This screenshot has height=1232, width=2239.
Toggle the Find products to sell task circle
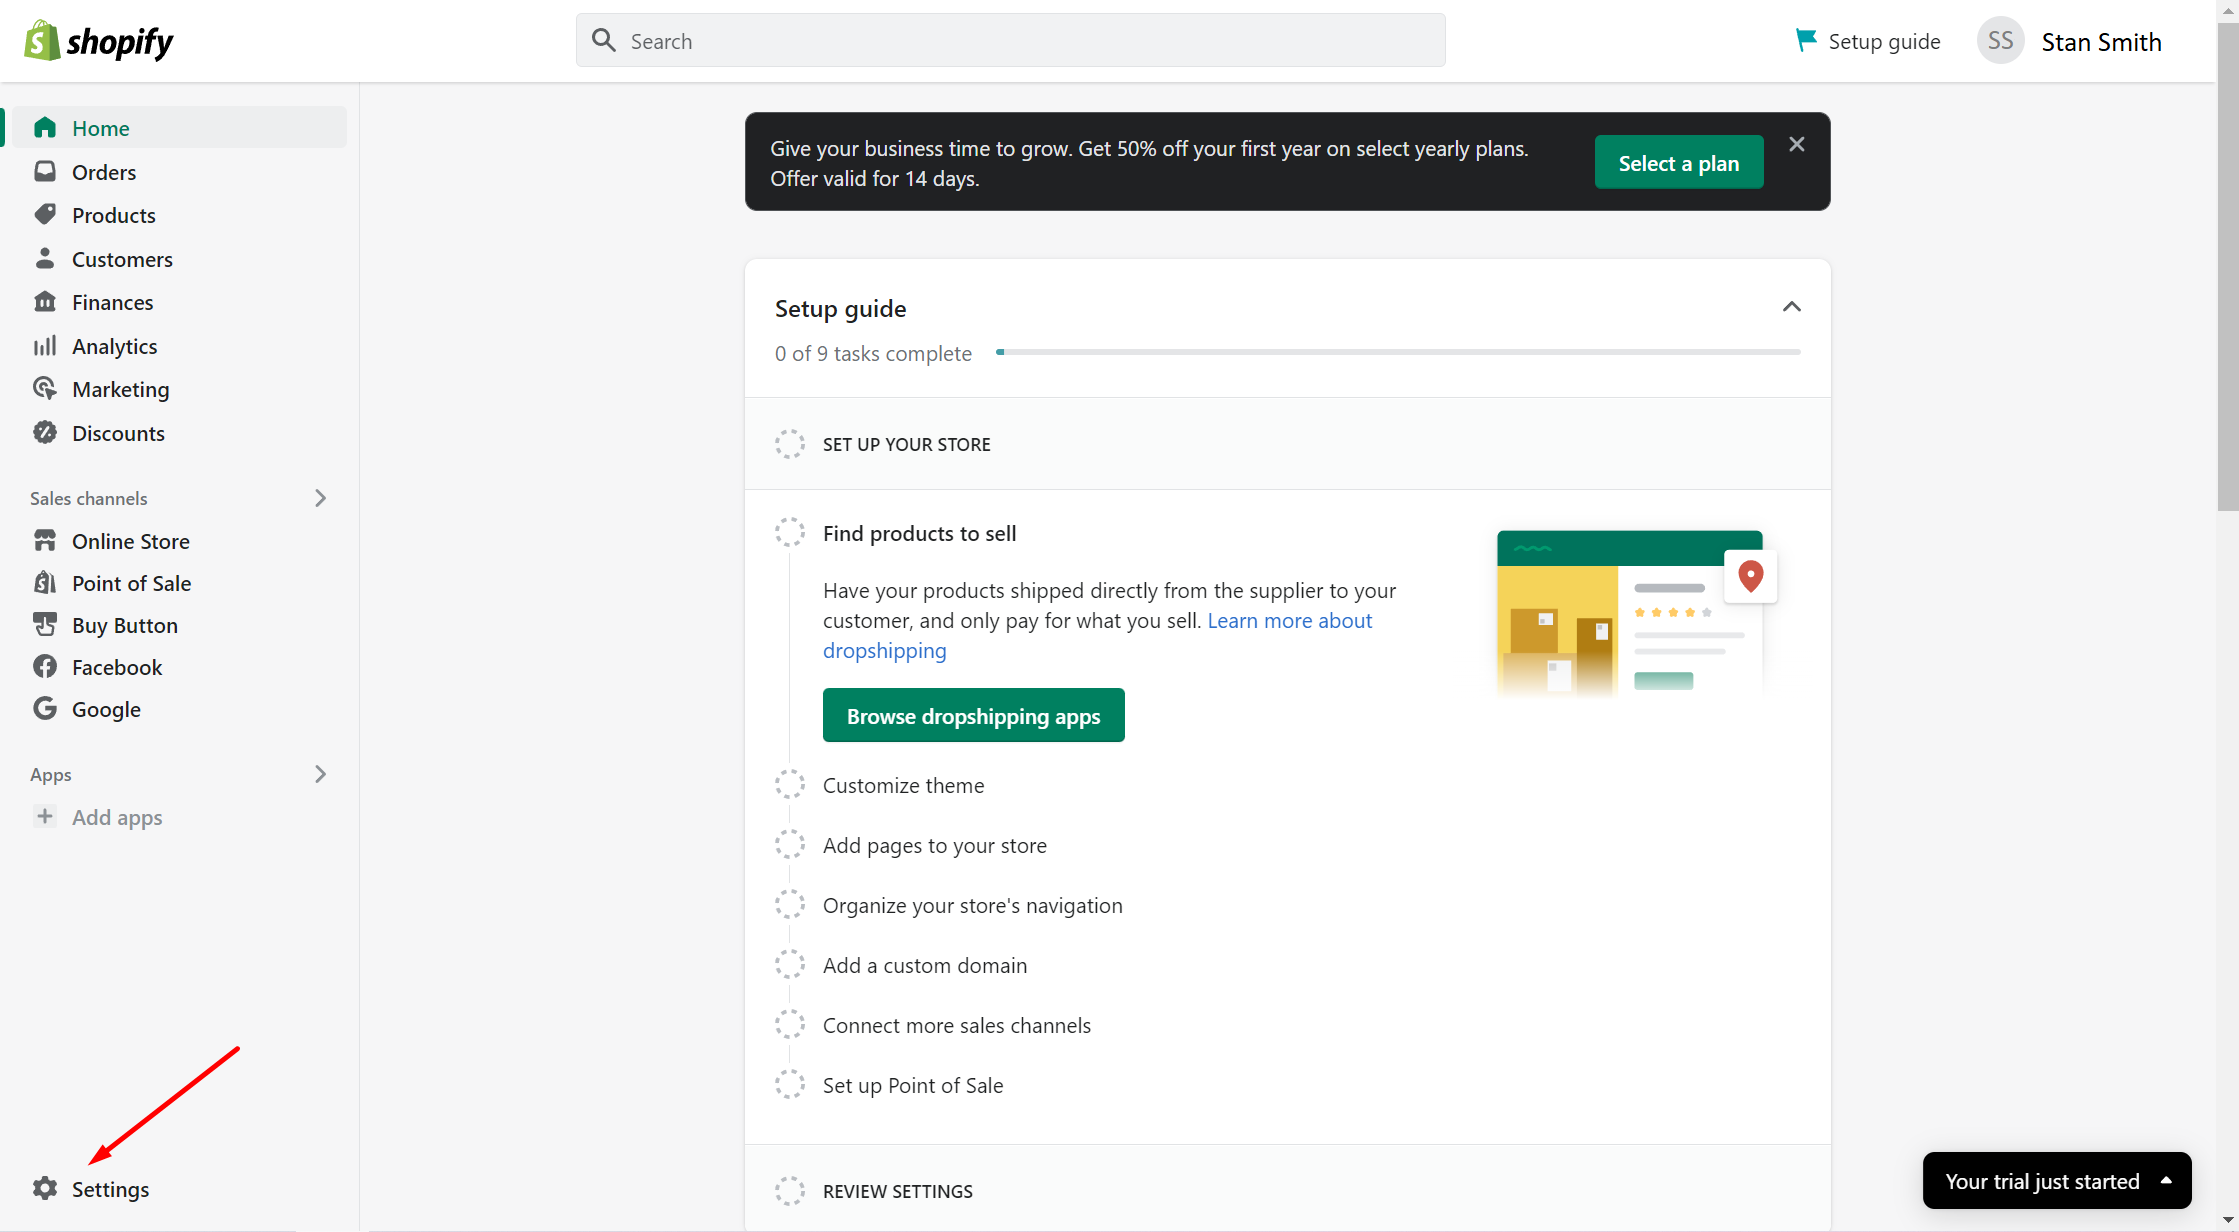pyautogui.click(x=790, y=533)
